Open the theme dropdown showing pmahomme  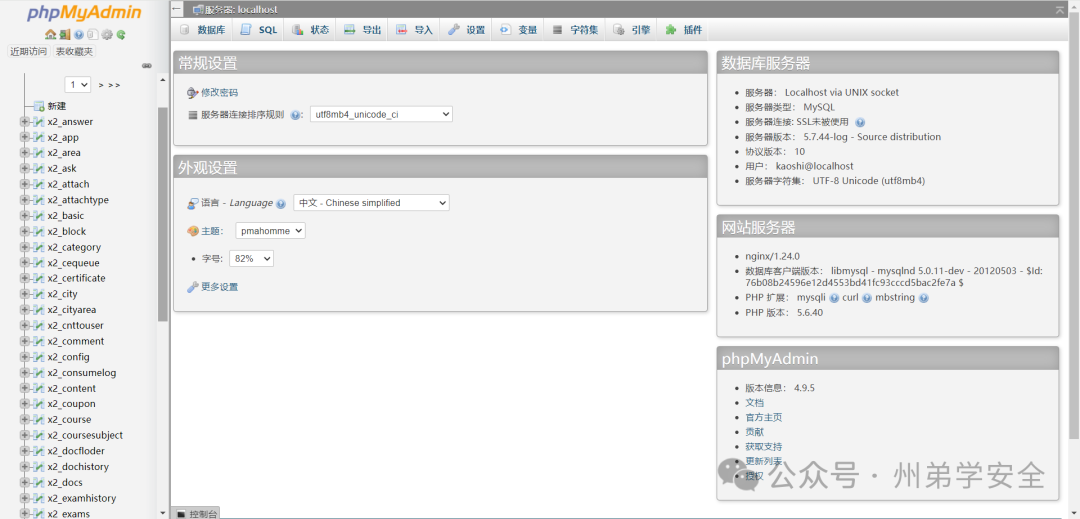point(270,231)
